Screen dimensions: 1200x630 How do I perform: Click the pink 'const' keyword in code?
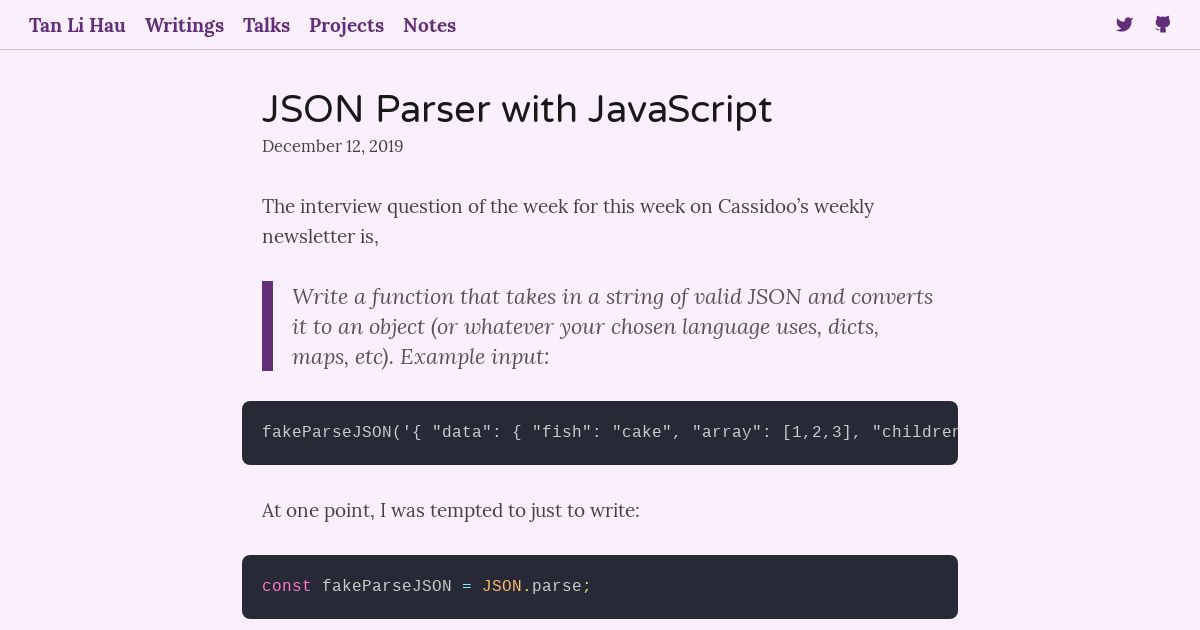(x=286, y=587)
